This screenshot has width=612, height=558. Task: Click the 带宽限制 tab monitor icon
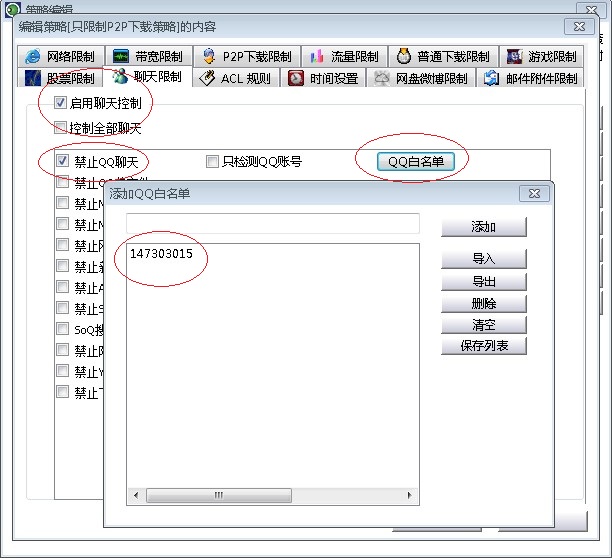pos(121,57)
